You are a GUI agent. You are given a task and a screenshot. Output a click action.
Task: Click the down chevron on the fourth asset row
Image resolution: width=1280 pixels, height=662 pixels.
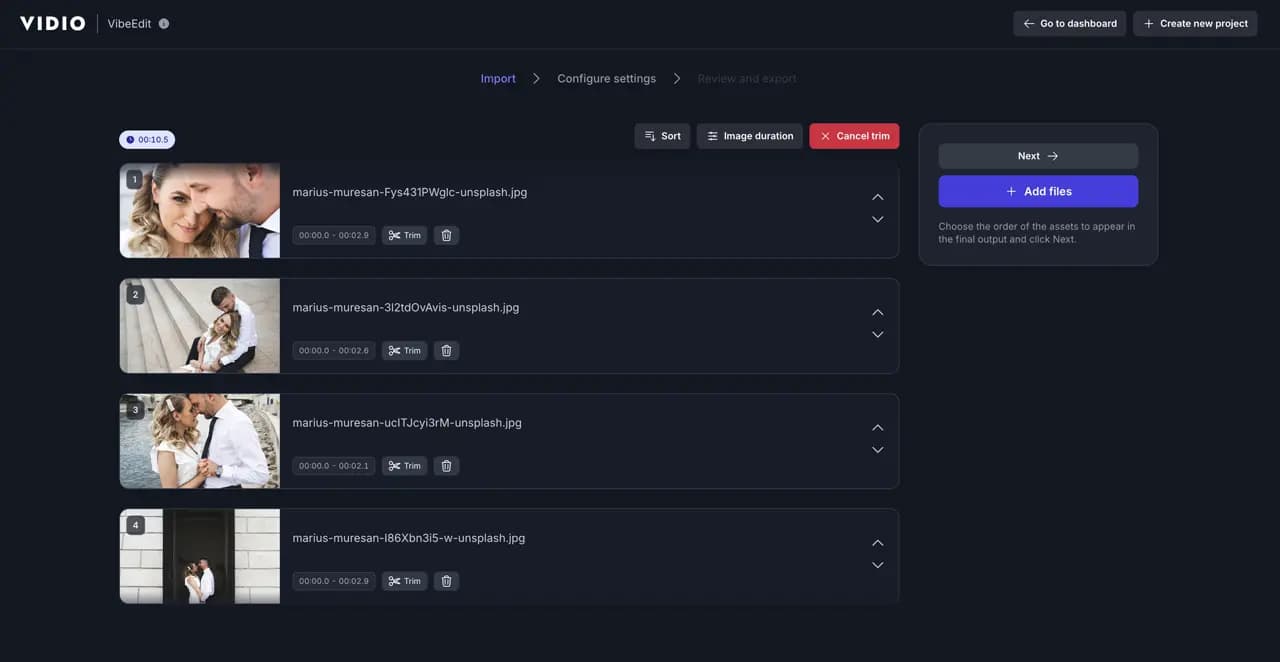click(877, 565)
